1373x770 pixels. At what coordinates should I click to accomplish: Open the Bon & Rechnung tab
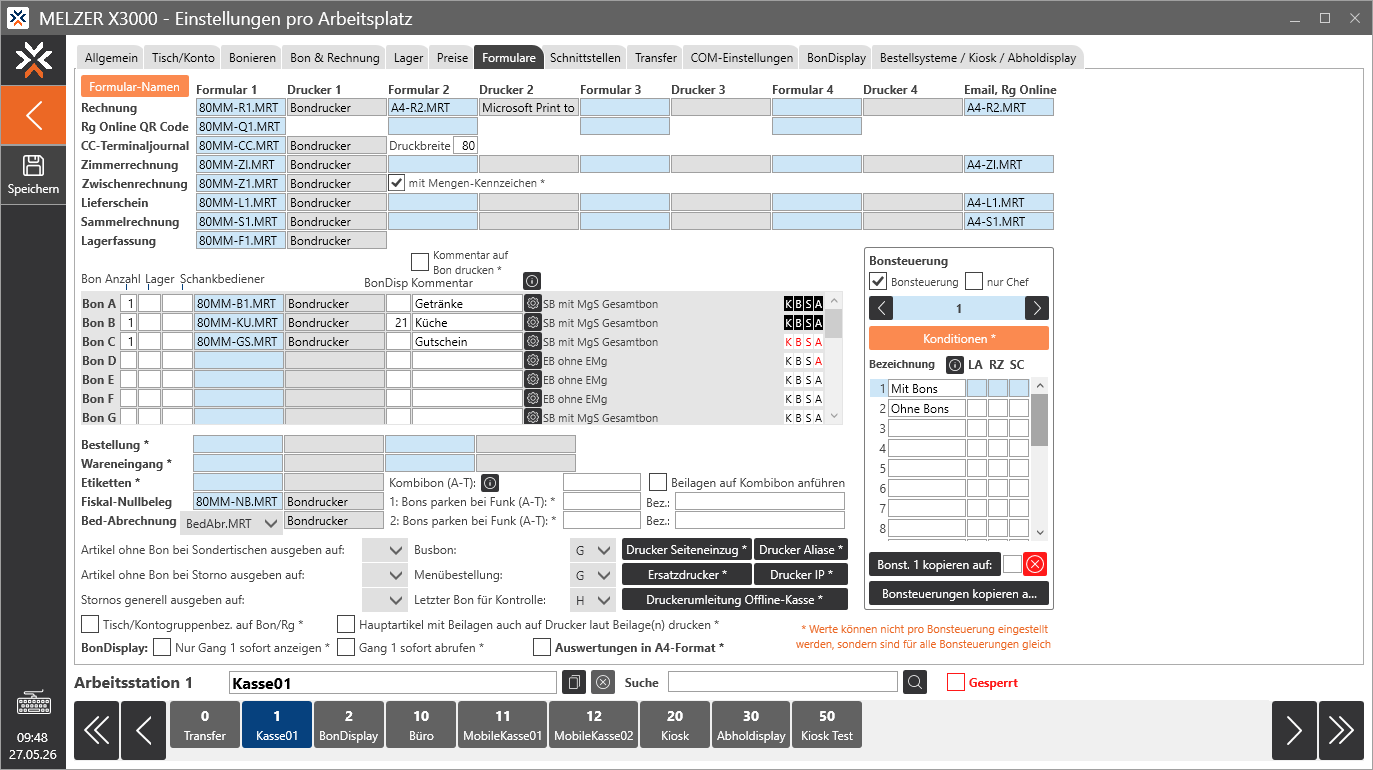tap(335, 57)
